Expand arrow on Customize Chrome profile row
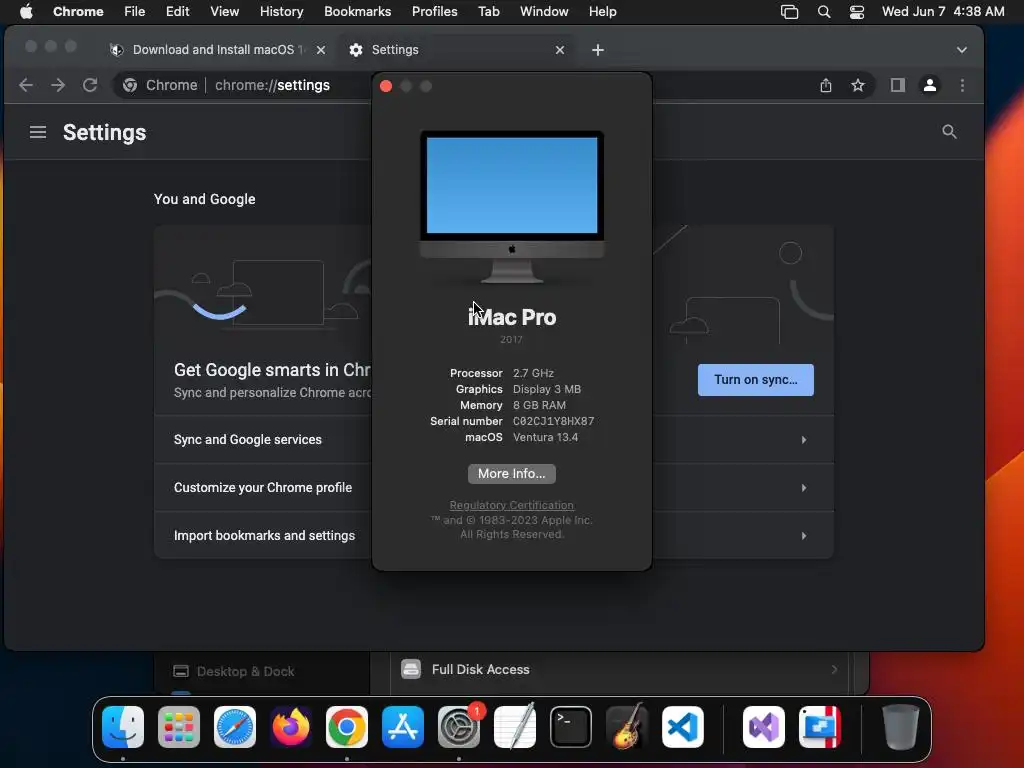This screenshot has width=1024, height=768. tap(804, 488)
